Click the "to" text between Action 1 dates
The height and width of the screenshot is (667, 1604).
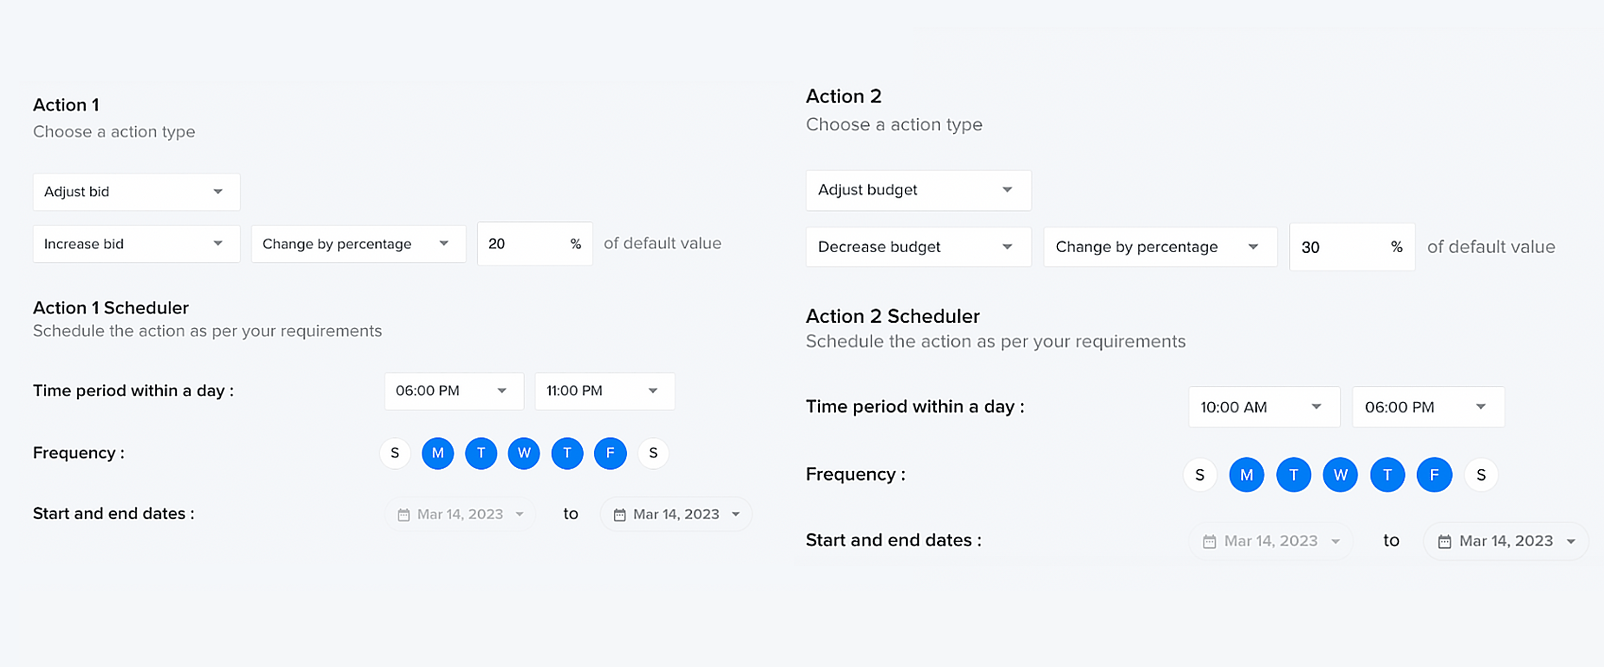tap(571, 514)
